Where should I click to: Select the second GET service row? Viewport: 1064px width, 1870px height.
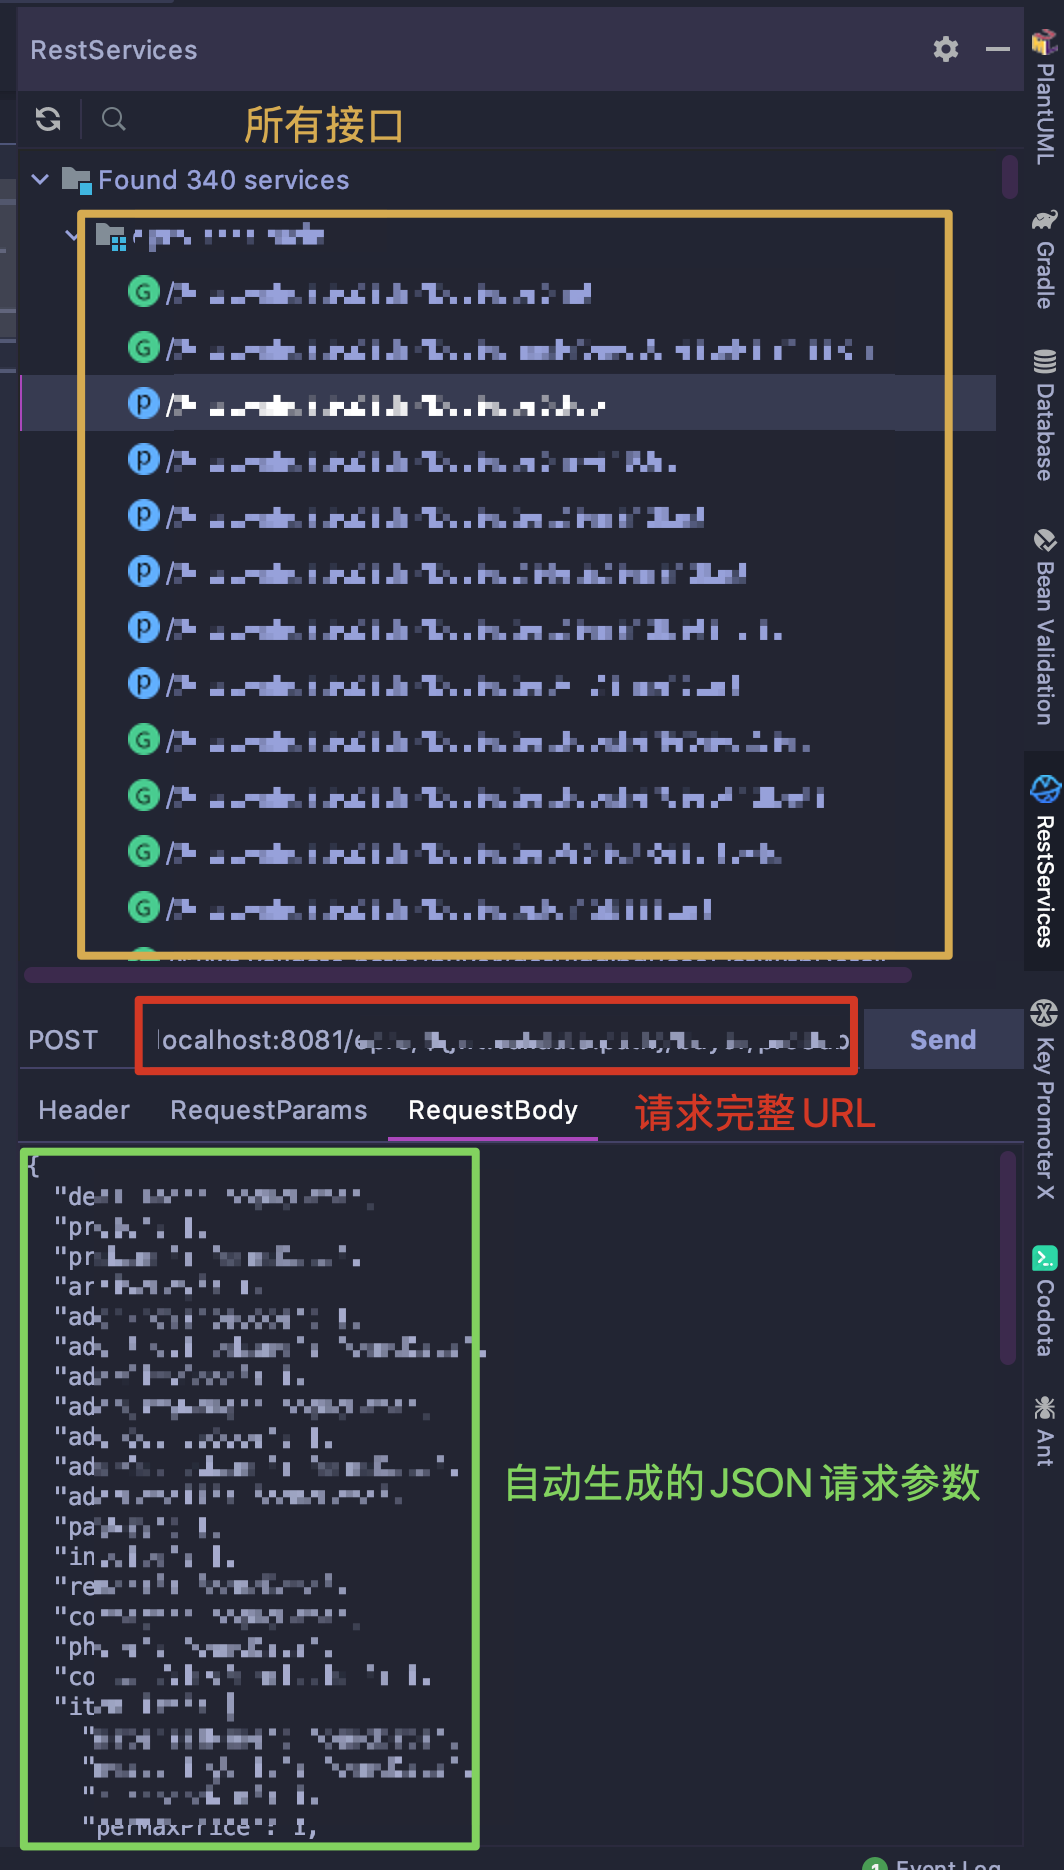(508, 349)
